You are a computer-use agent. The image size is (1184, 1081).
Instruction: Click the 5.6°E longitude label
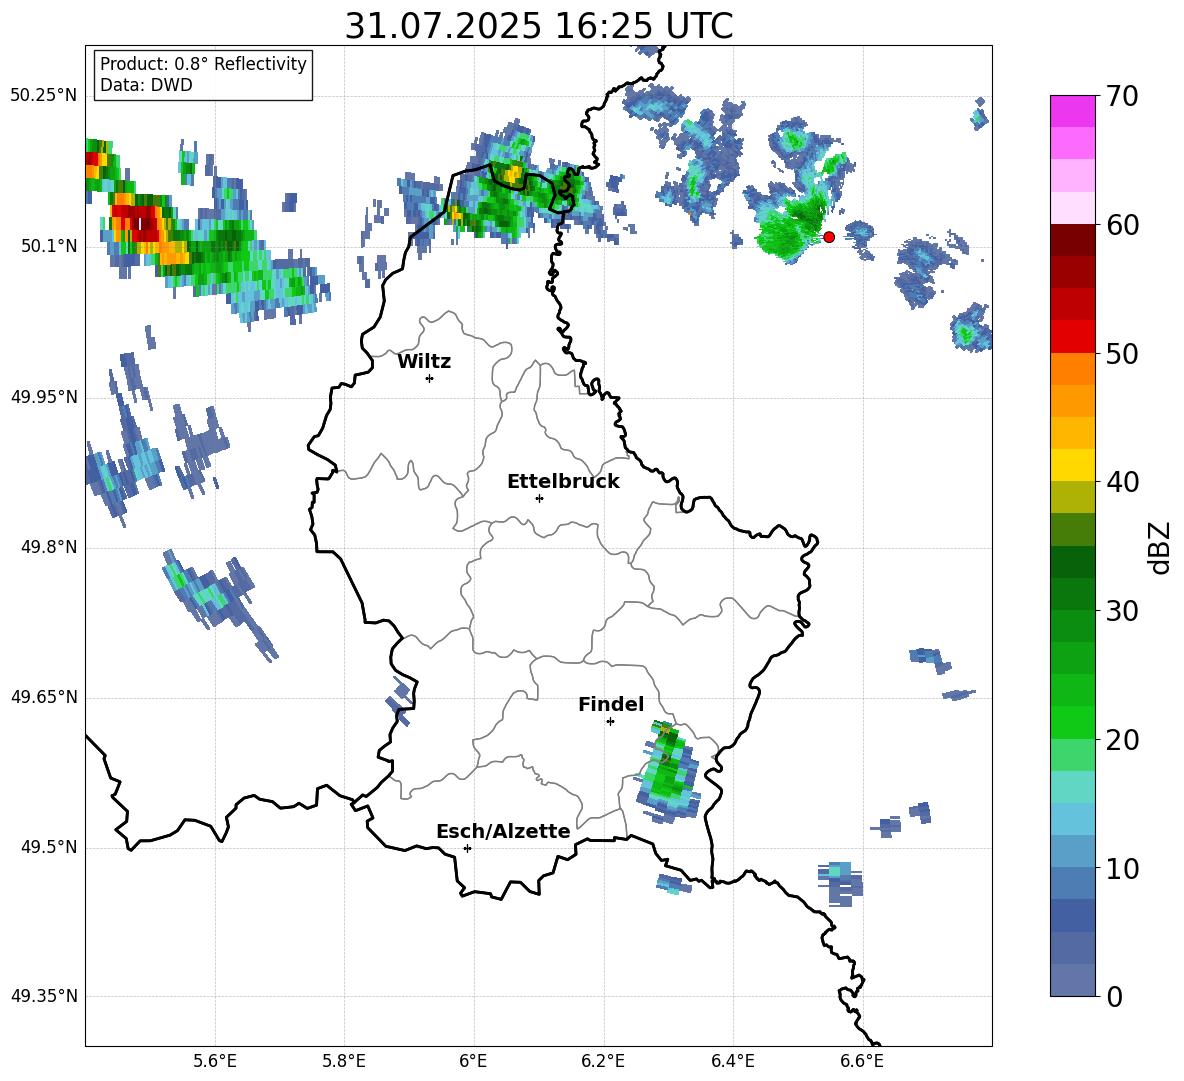tap(215, 1061)
